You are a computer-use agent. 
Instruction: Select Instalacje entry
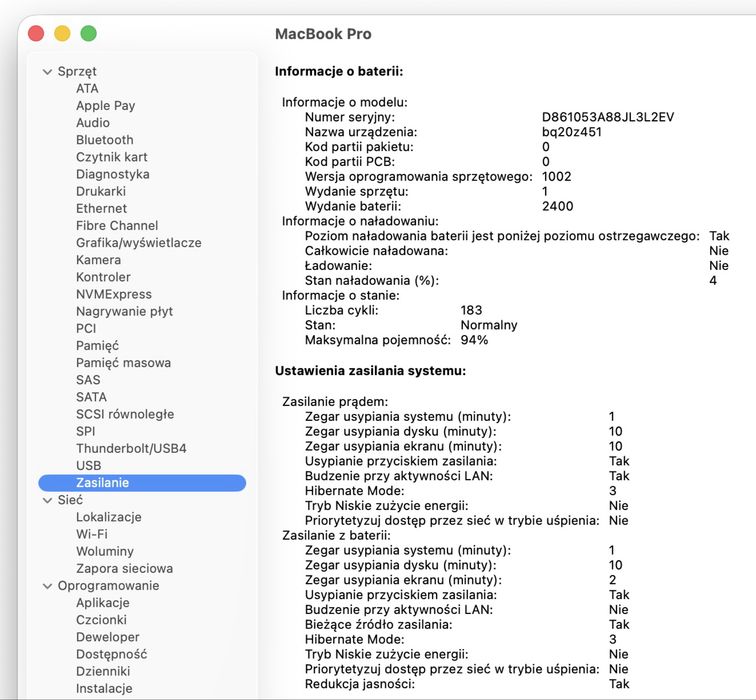click(x=104, y=689)
